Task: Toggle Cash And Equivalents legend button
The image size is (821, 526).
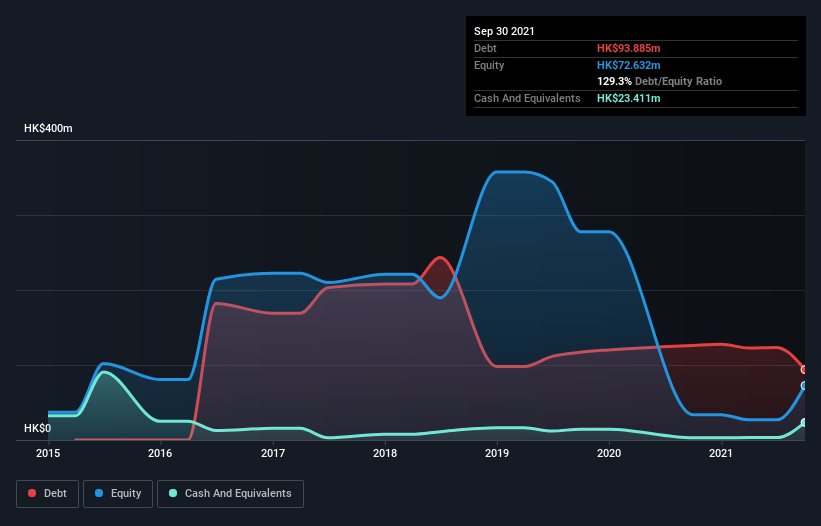Action: [x=230, y=494]
